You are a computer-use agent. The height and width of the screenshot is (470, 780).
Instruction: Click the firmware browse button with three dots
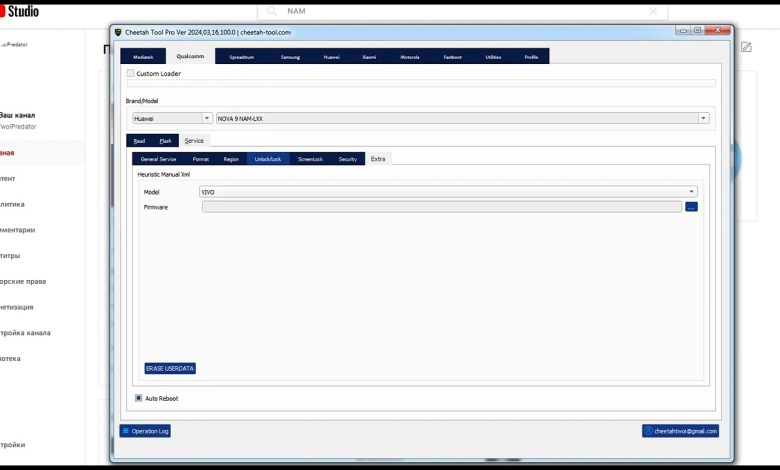[x=691, y=207]
